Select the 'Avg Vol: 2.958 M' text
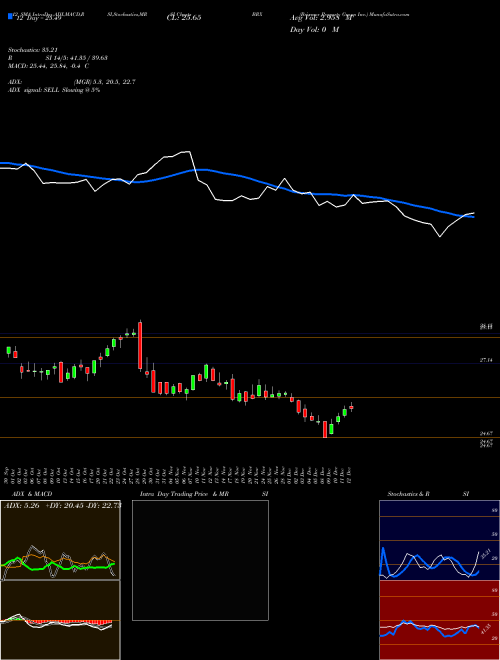Image resolution: width=500 pixels, height=660 pixels. tap(320, 18)
